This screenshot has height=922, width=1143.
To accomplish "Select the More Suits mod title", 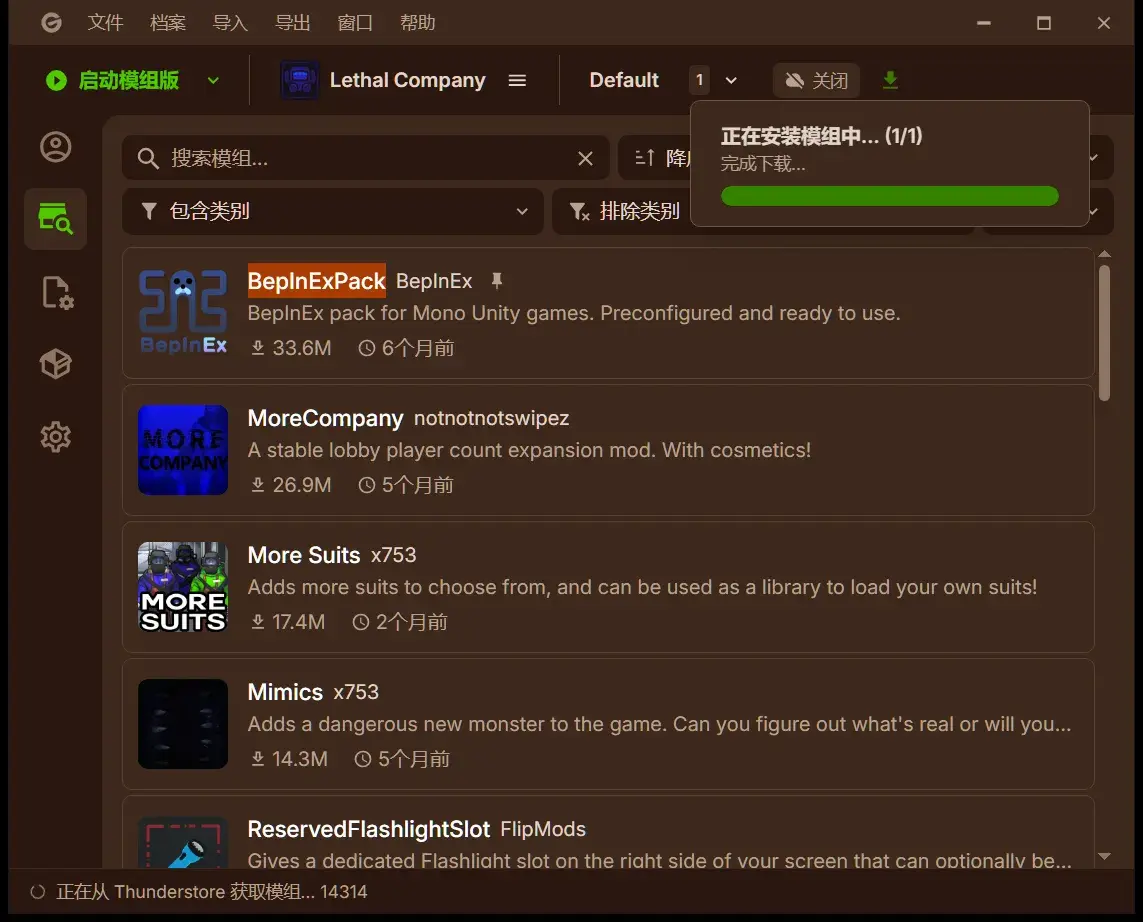I will 304,555.
